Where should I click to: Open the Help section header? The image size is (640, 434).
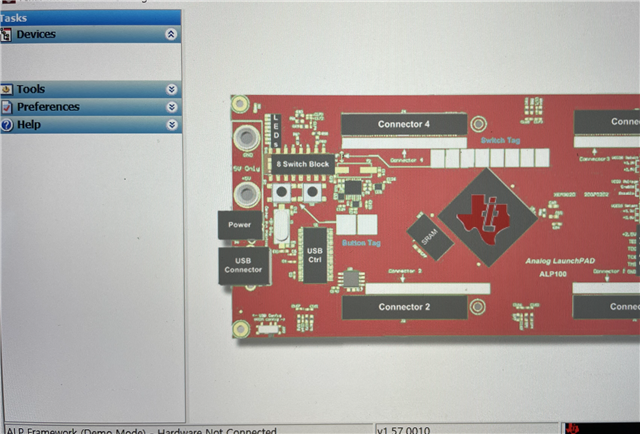[x=90, y=125]
